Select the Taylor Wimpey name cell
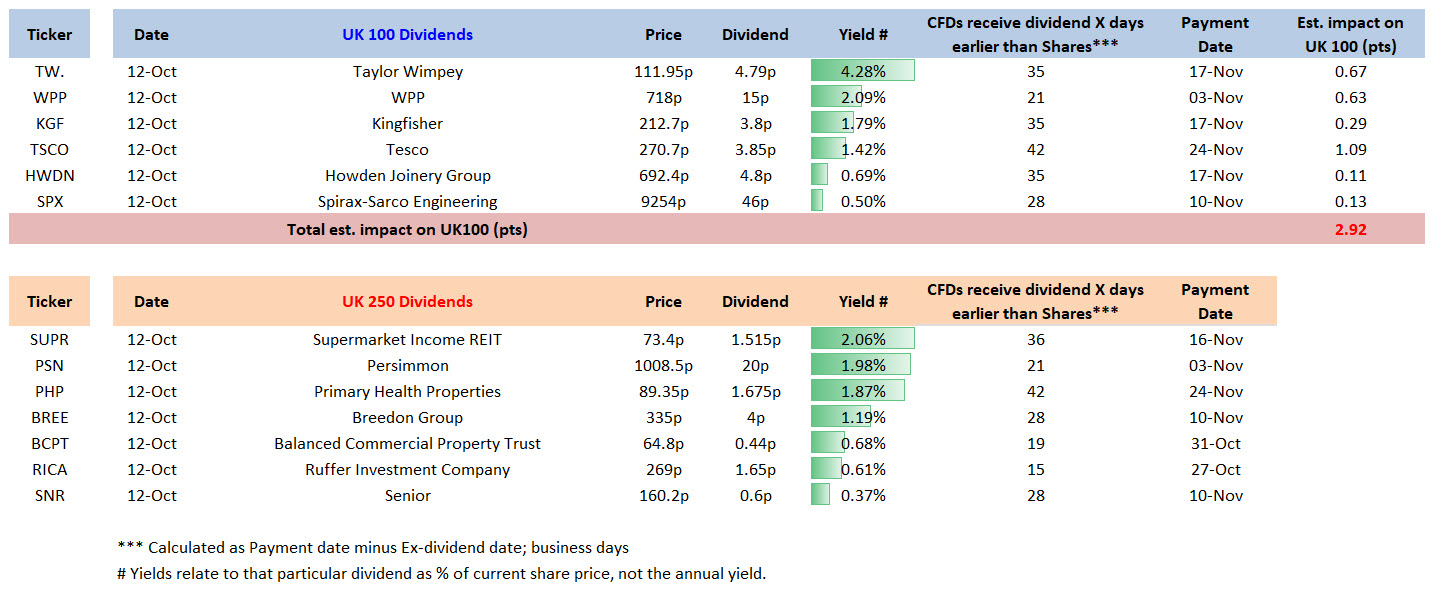The image size is (1434, 594). point(408,72)
